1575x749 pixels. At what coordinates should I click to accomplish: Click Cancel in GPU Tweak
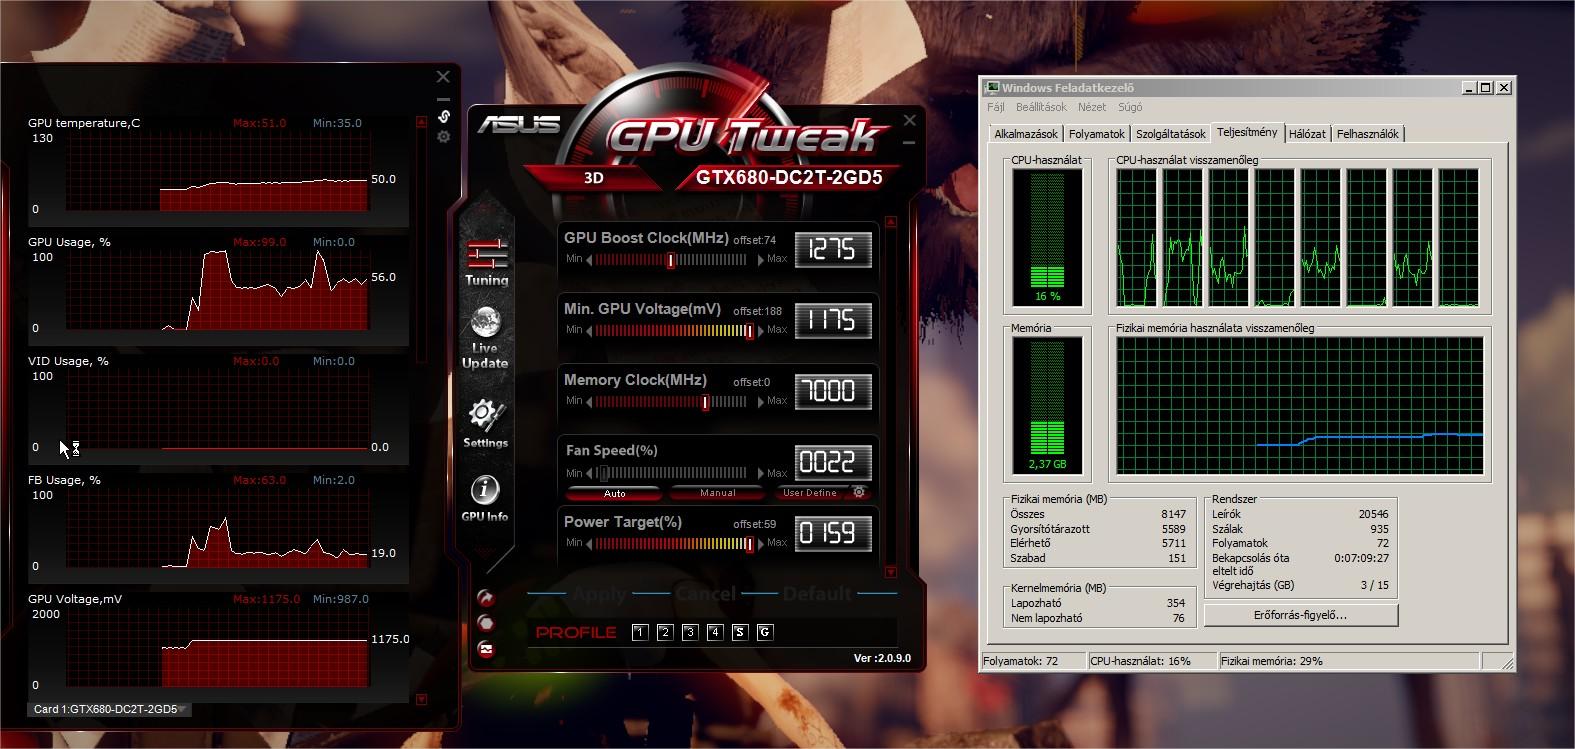click(706, 594)
